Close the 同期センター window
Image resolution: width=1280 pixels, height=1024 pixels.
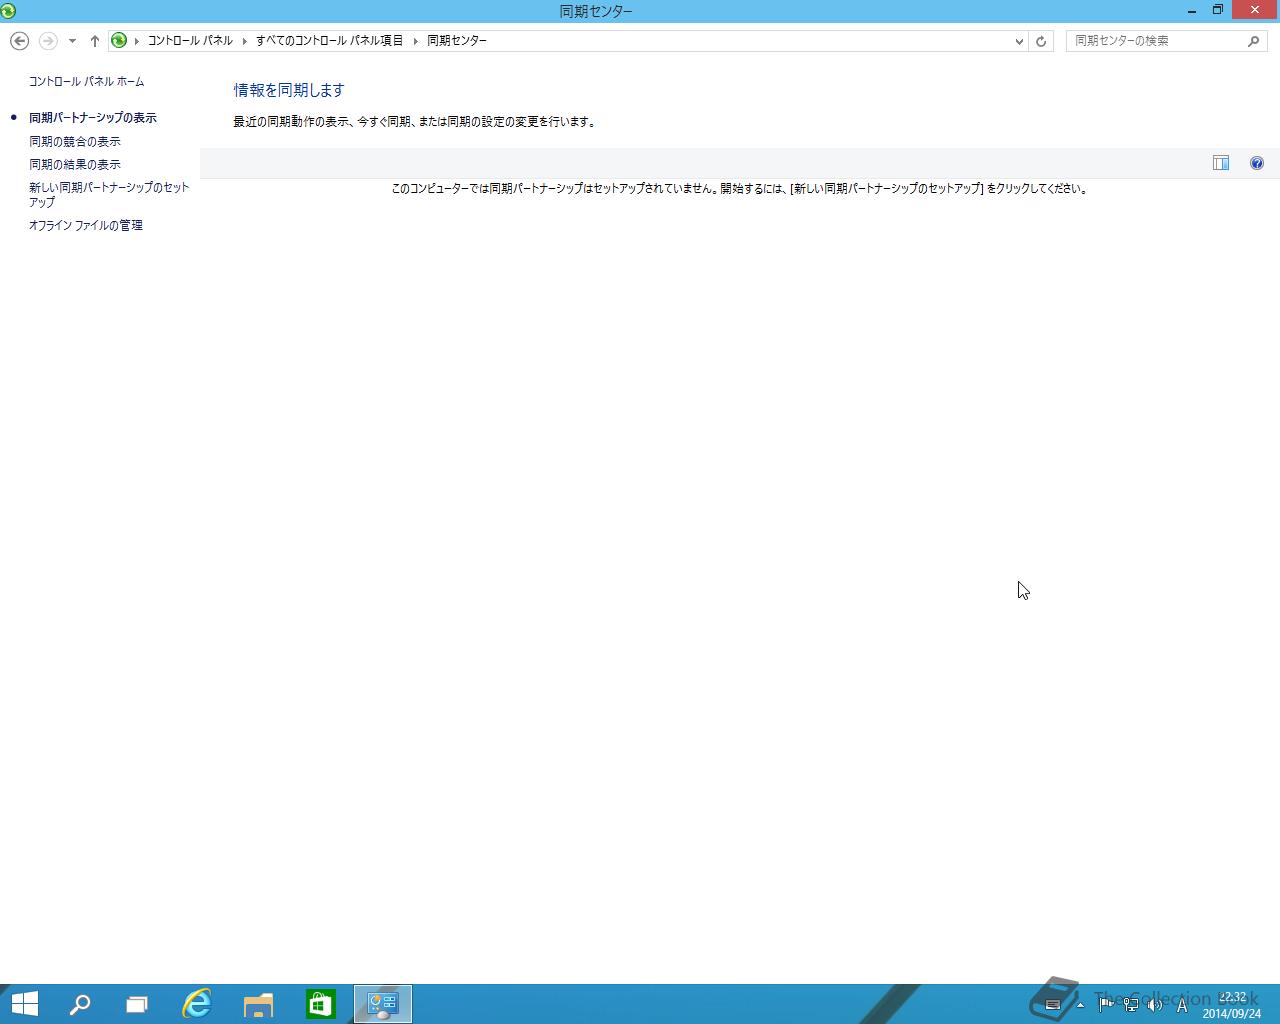click(1255, 10)
